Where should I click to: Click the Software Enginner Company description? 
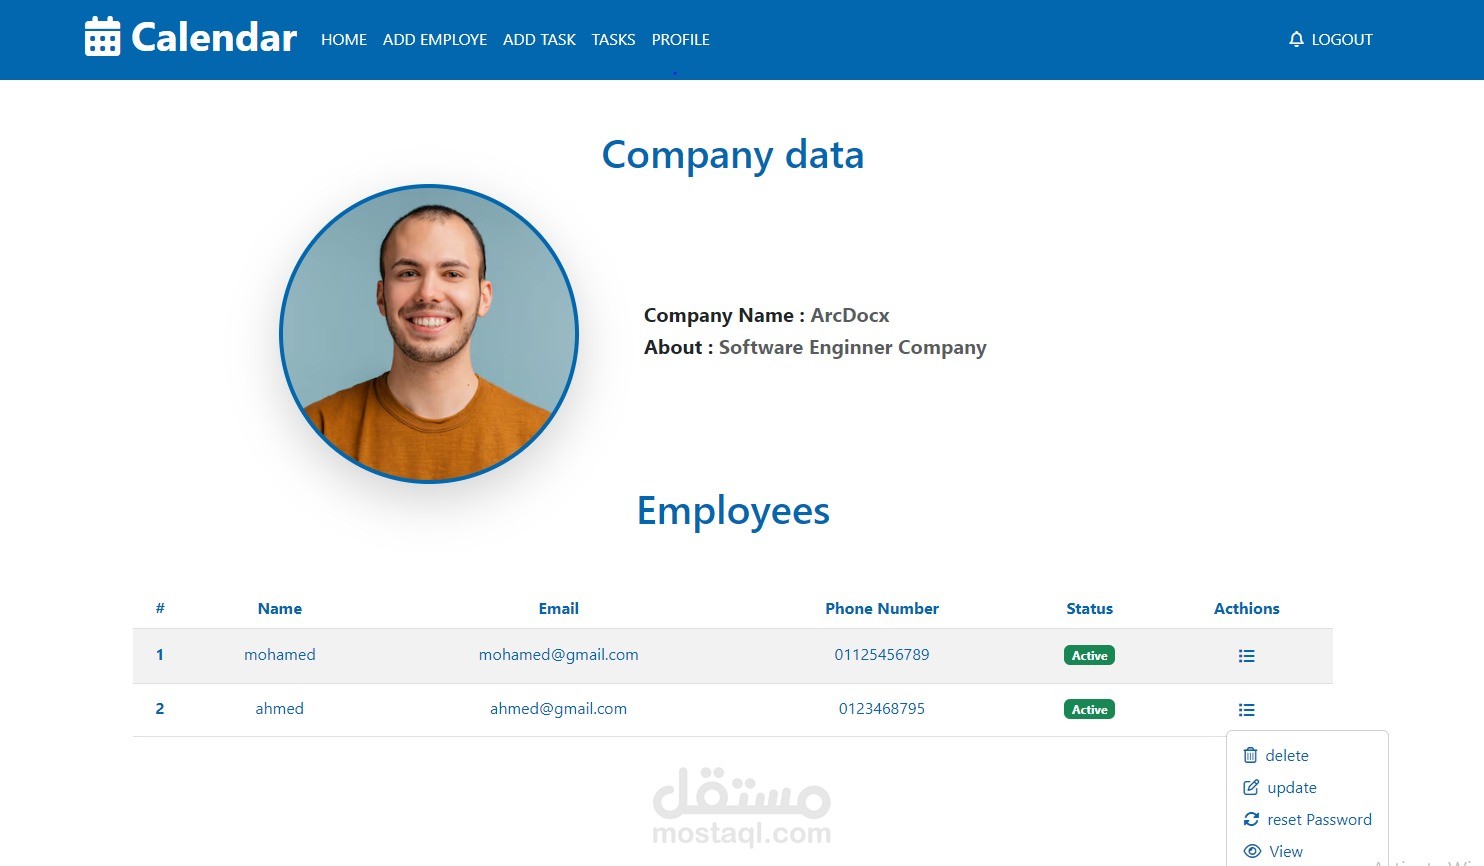tap(853, 348)
